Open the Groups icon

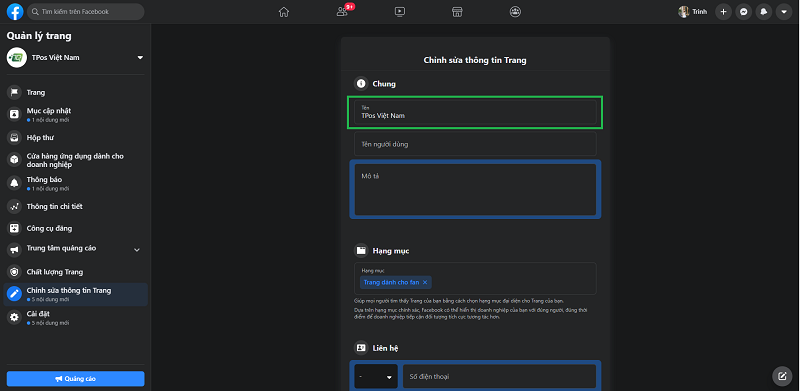(515, 12)
